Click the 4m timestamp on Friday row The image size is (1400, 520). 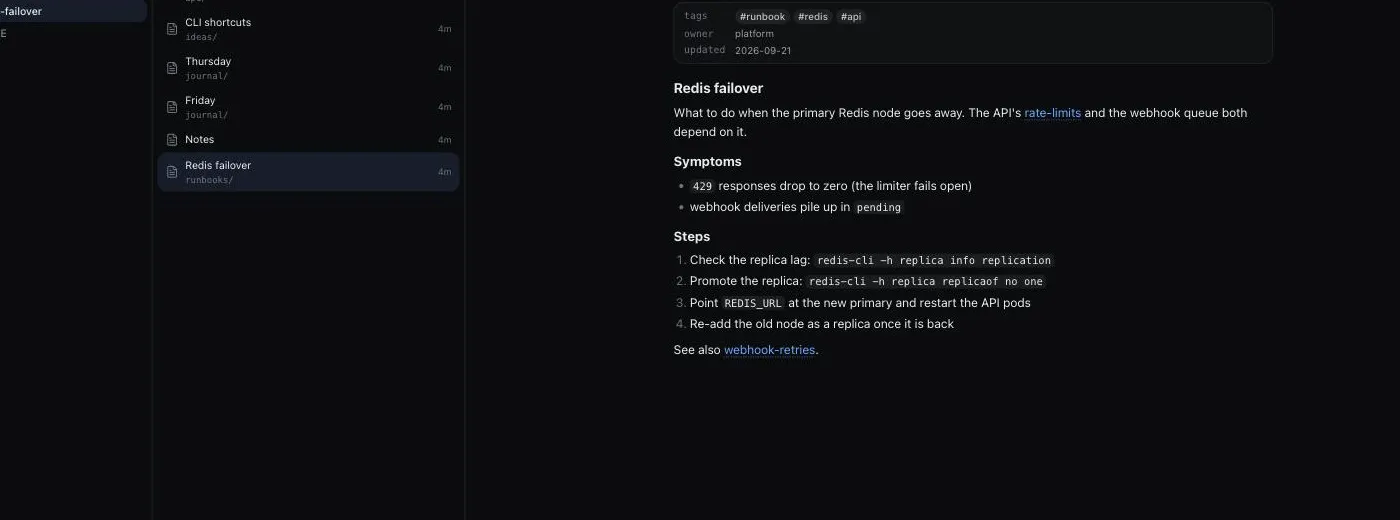[x=444, y=107]
